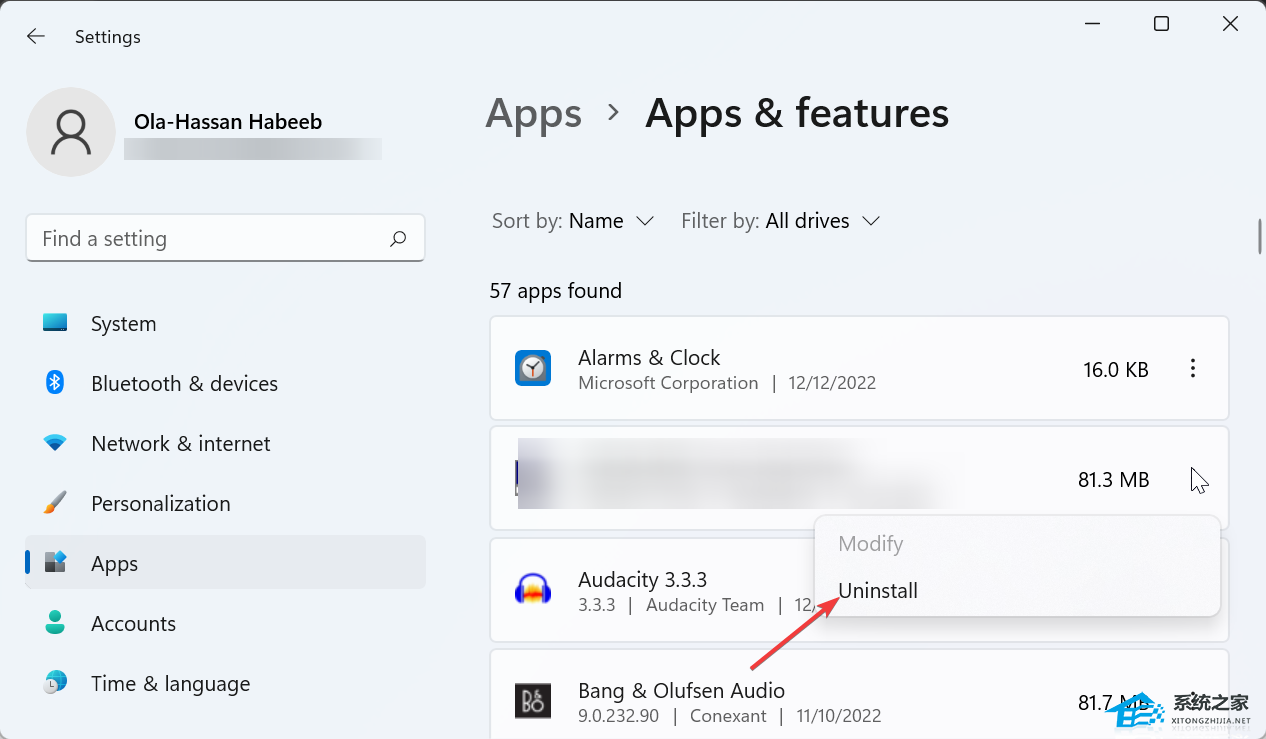Image resolution: width=1266 pixels, height=739 pixels.
Task: Open Time & language settings
Action: (x=170, y=684)
